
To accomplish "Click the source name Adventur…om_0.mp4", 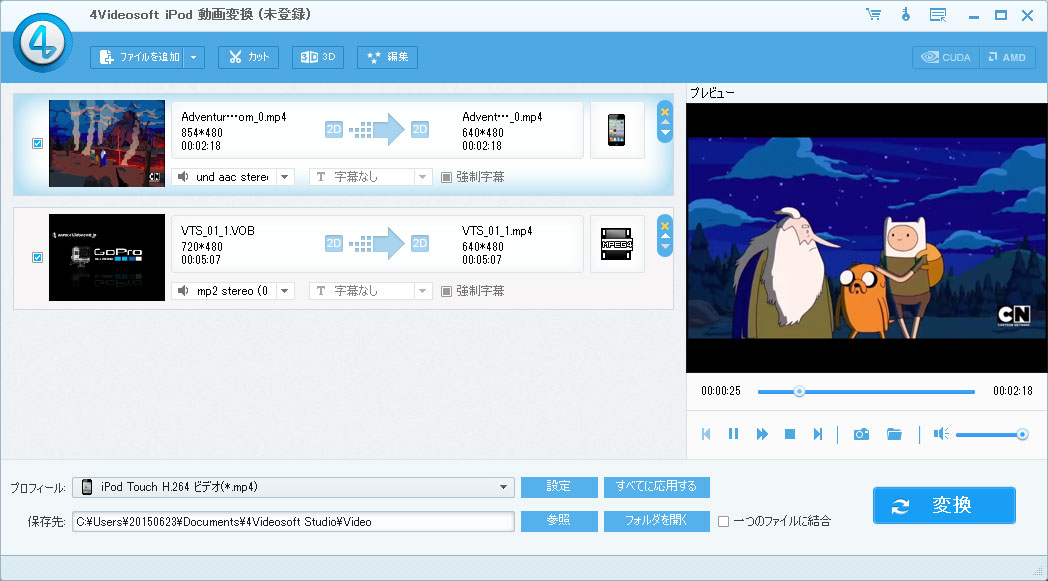I will click(x=234, y=117).
